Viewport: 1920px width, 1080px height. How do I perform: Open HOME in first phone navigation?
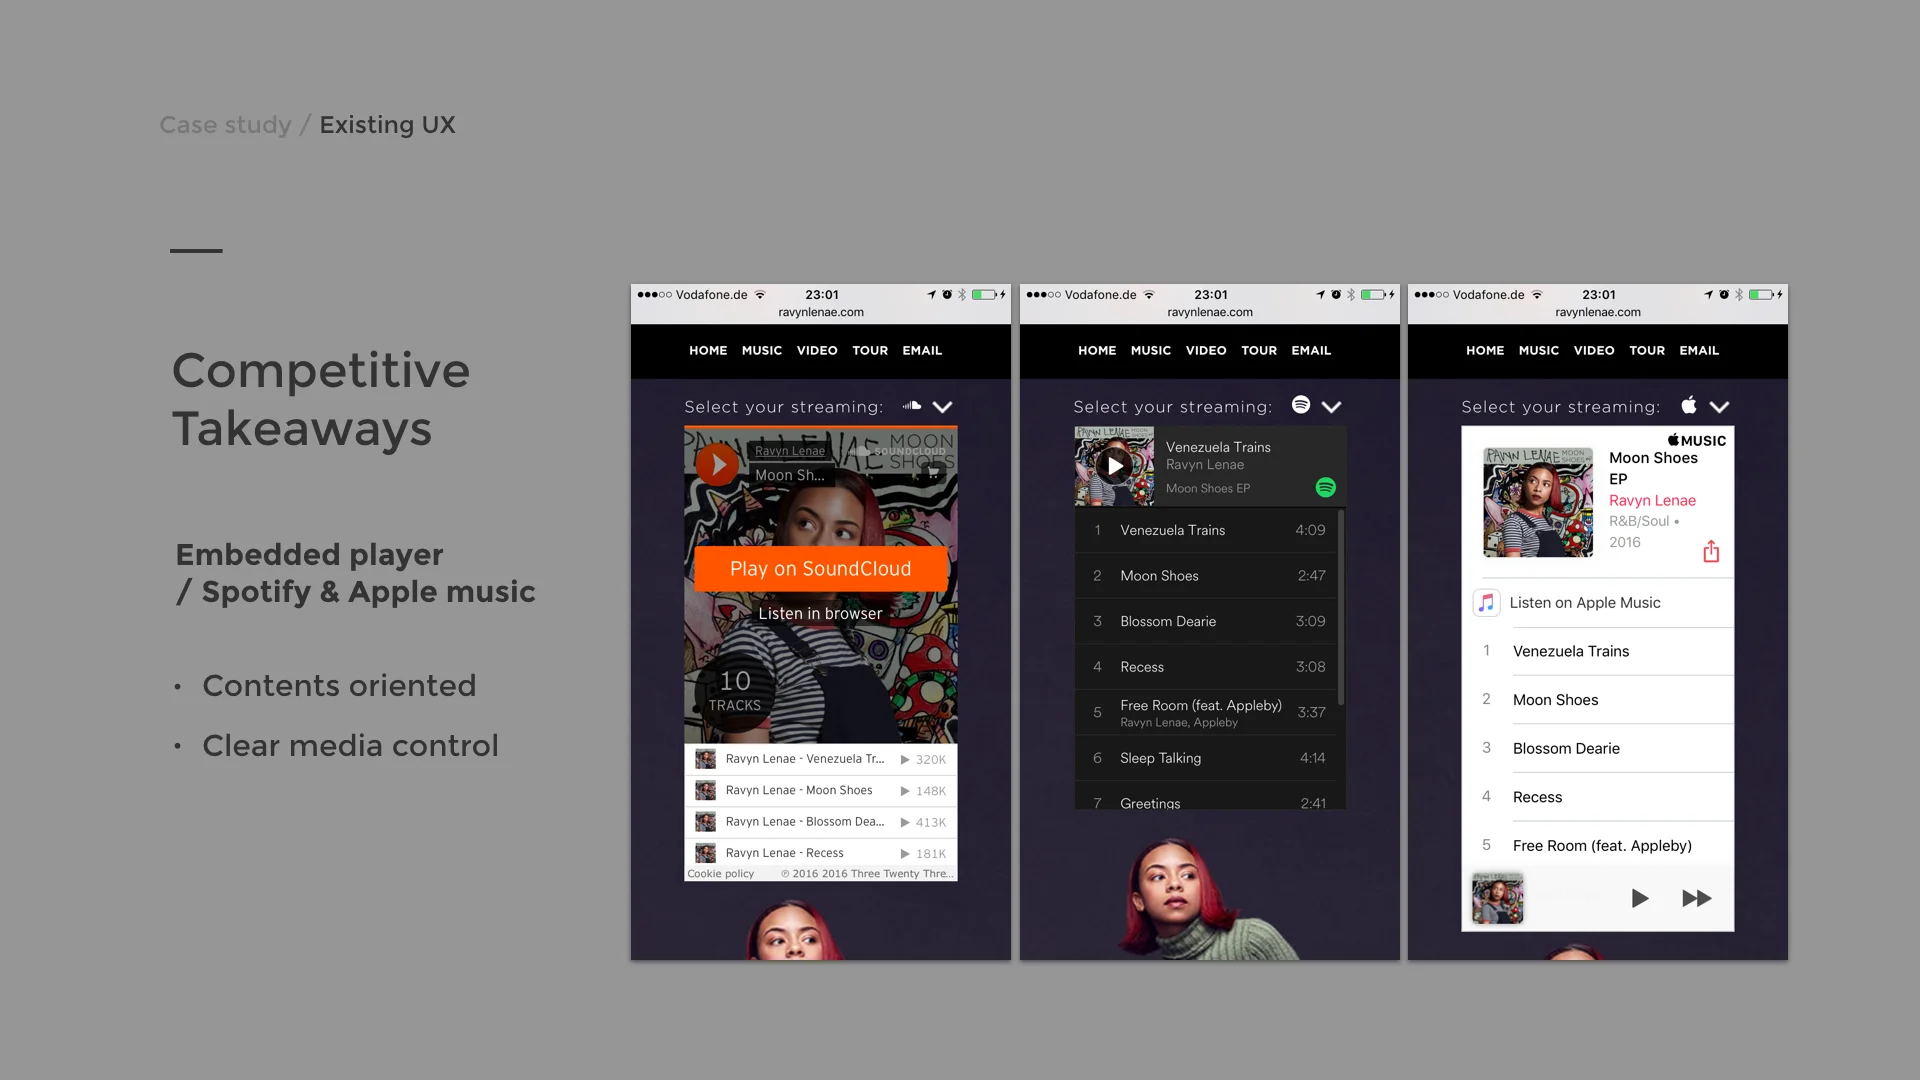click(x=708, y=351)
